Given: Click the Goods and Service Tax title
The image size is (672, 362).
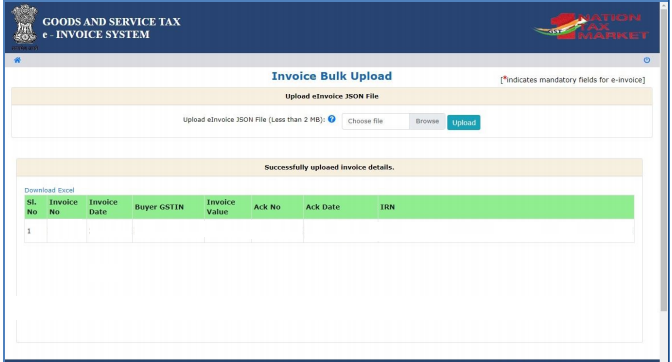Looking at the screenshot, I should 111,22.
